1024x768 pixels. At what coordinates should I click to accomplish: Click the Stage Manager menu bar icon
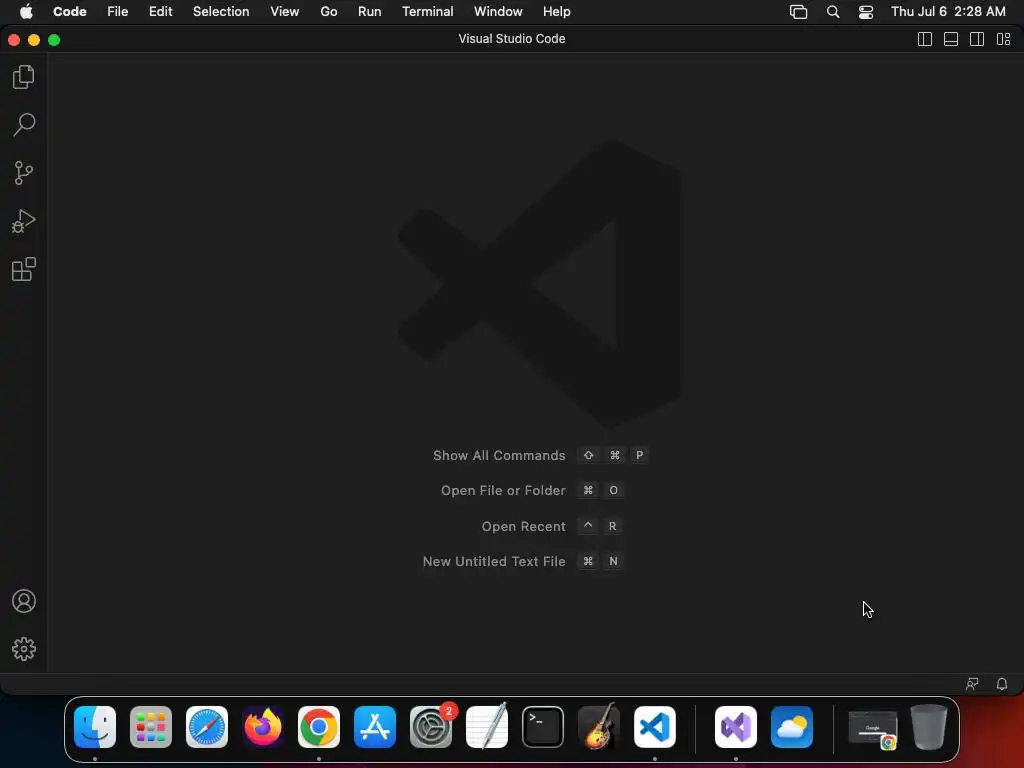coord(799,12)
